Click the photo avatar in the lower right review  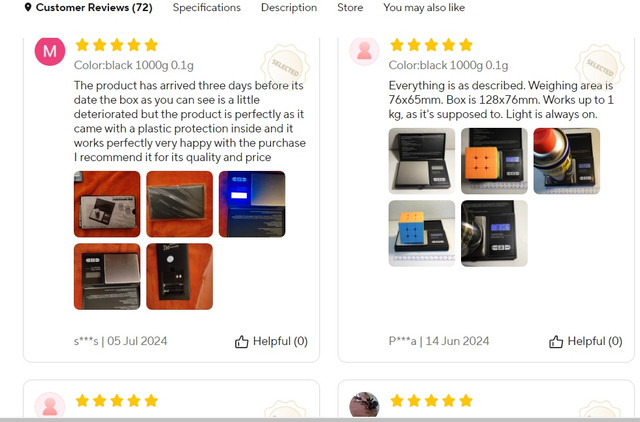click(x=364, y=405)
